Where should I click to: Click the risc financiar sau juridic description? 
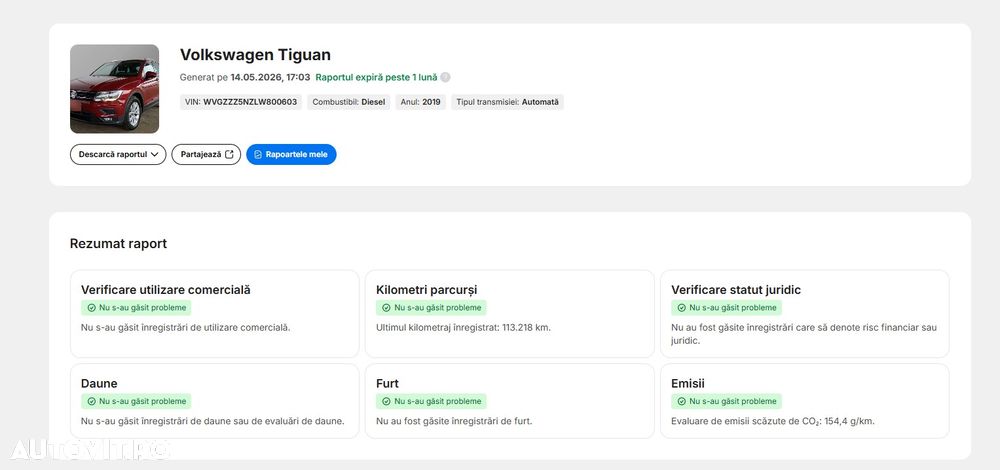804,334
